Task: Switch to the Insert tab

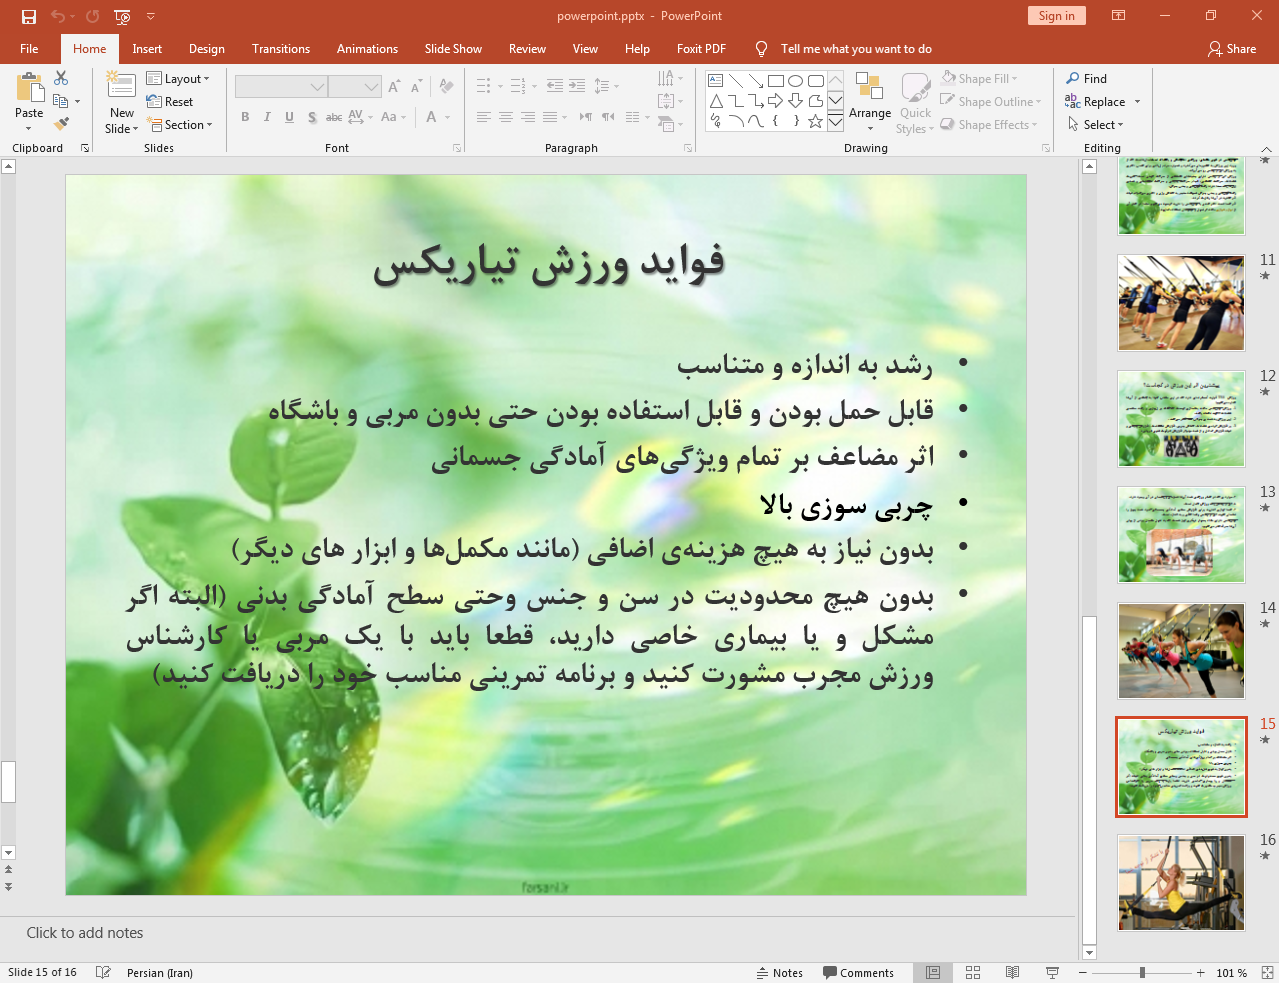Action: coord(147,49)
